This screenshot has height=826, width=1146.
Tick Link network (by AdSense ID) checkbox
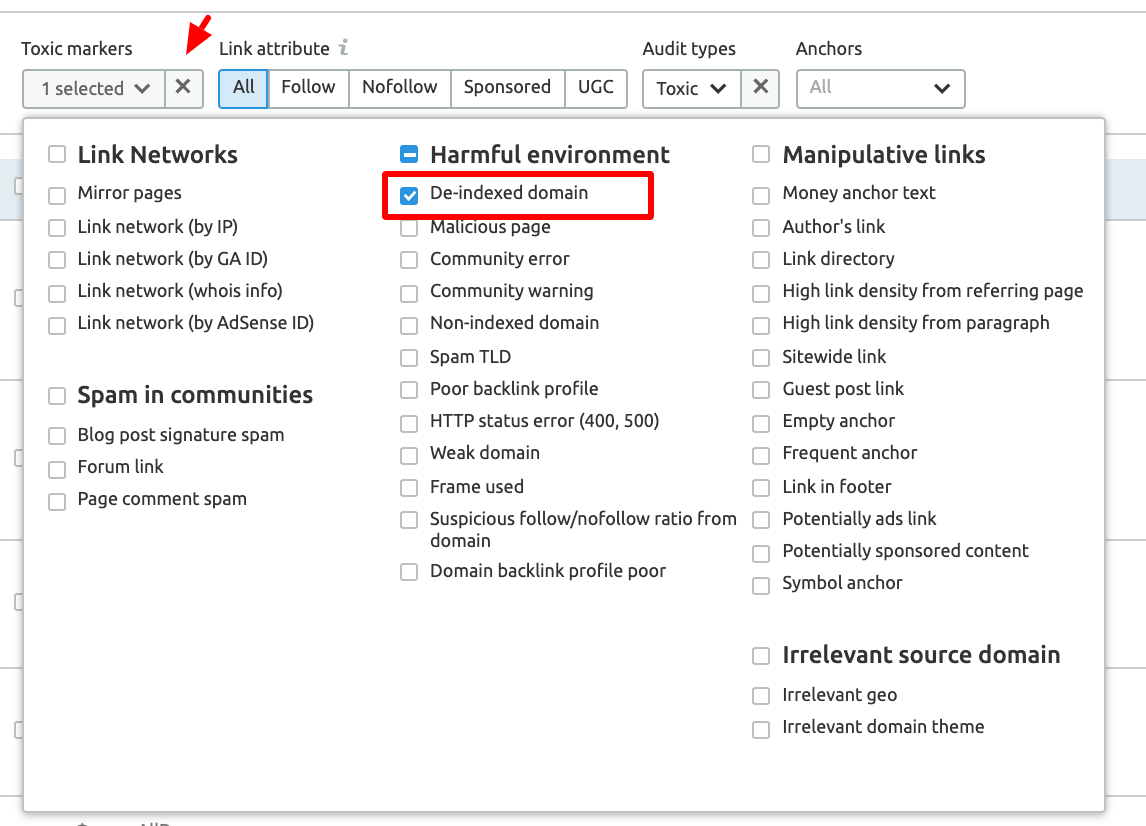[57, 325]
